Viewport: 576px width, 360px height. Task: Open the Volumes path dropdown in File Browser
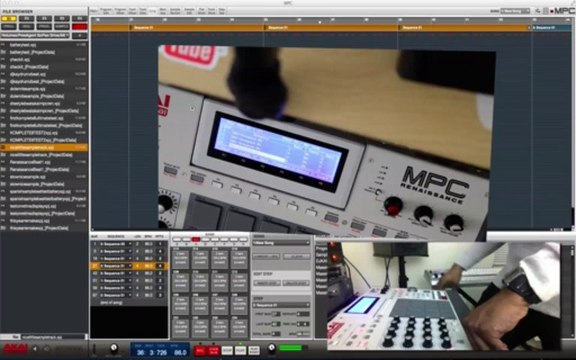pyautogui.click(x=35, y=36)
